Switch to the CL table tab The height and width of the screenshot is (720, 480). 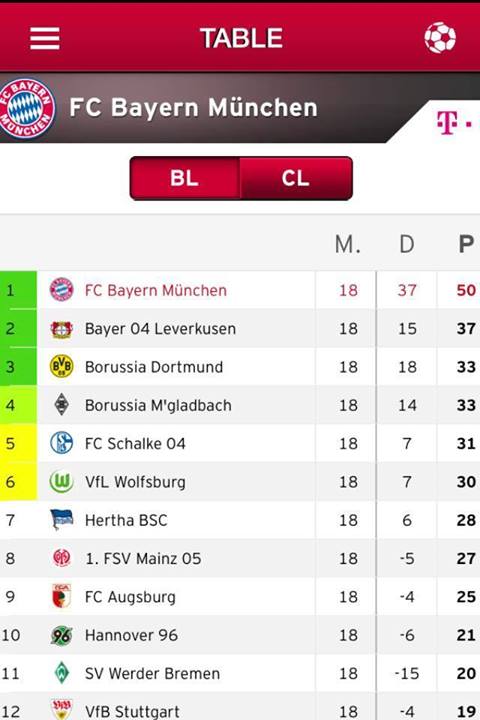(x=296, y=178)
